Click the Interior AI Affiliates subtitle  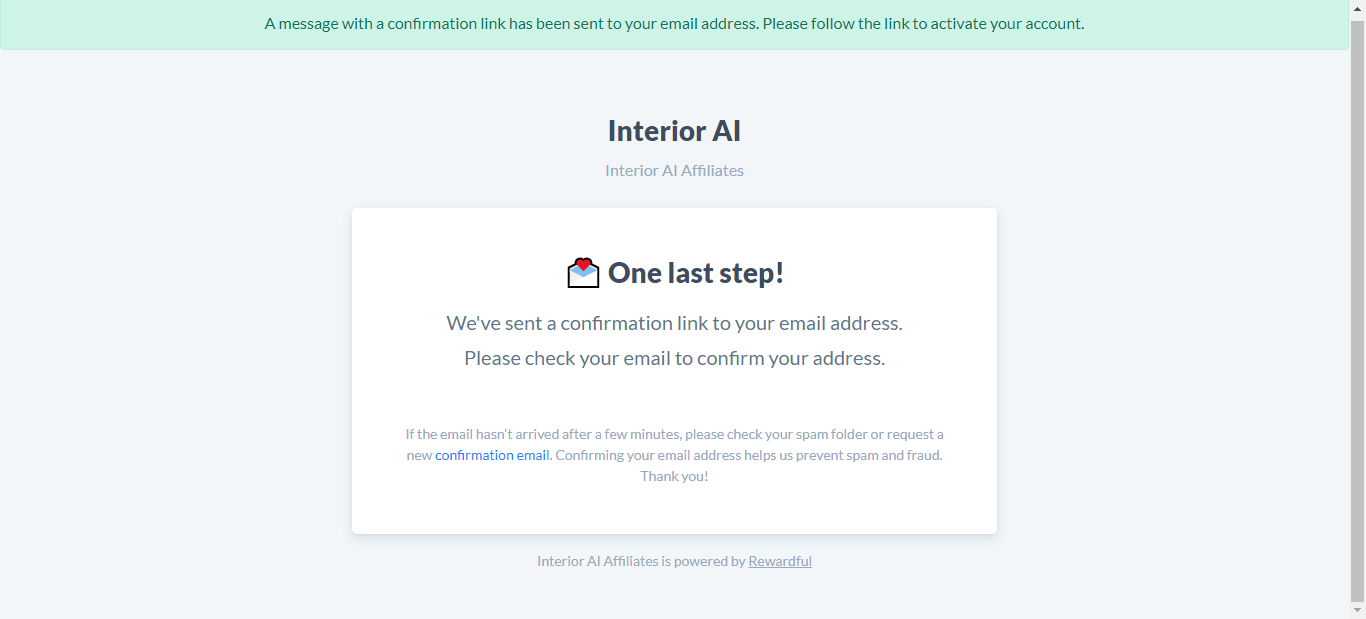[674, 170]
